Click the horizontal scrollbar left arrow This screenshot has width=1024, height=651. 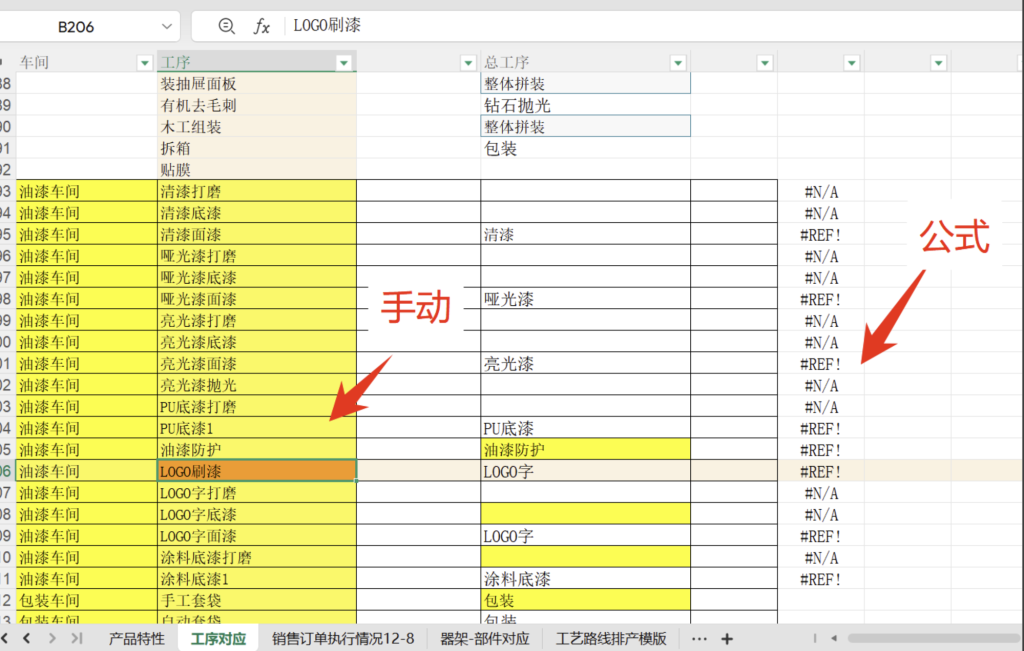[x=834, y=639]
